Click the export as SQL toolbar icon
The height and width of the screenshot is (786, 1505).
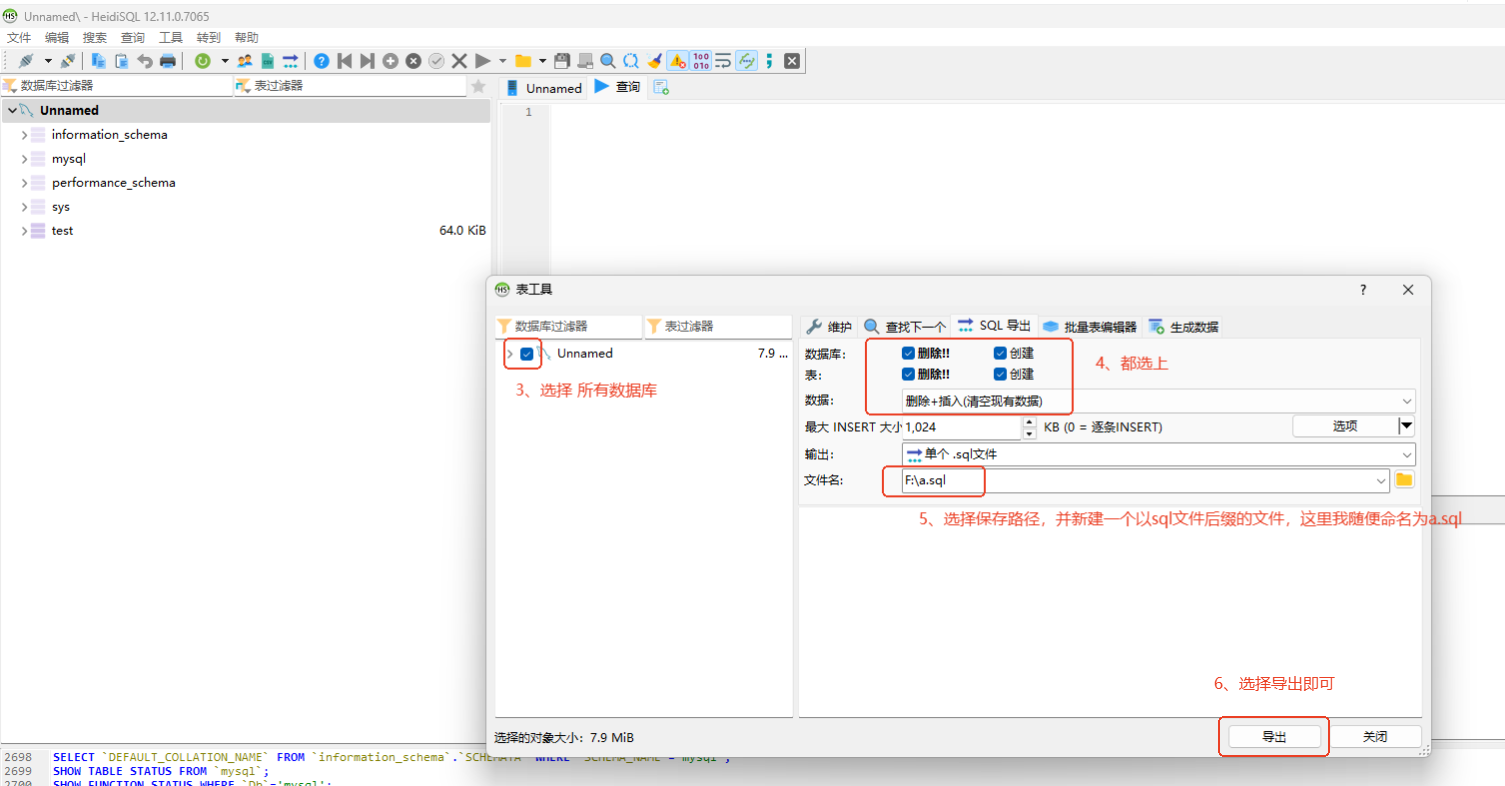(290, 61)
